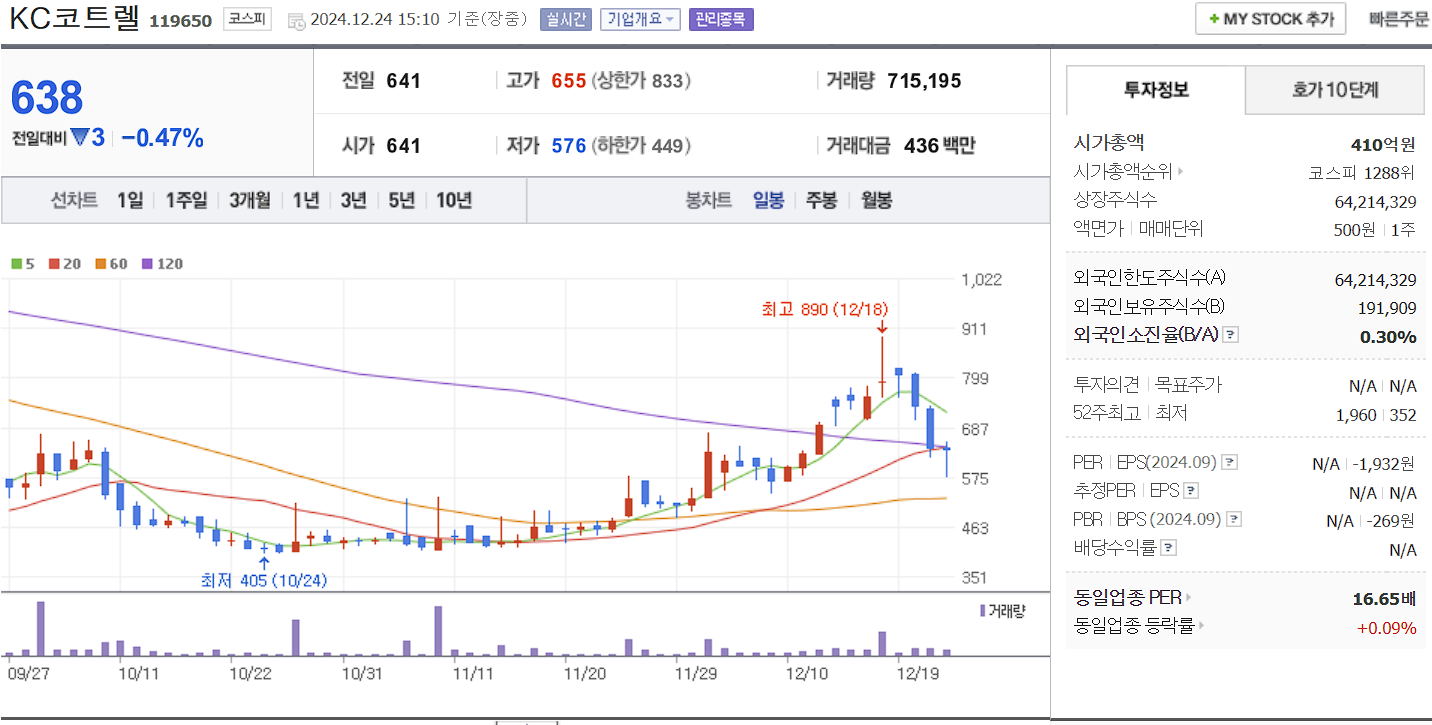The image size is (1432, 725).
Task: Select the 1년 line chart period
Action: (306, 200)
